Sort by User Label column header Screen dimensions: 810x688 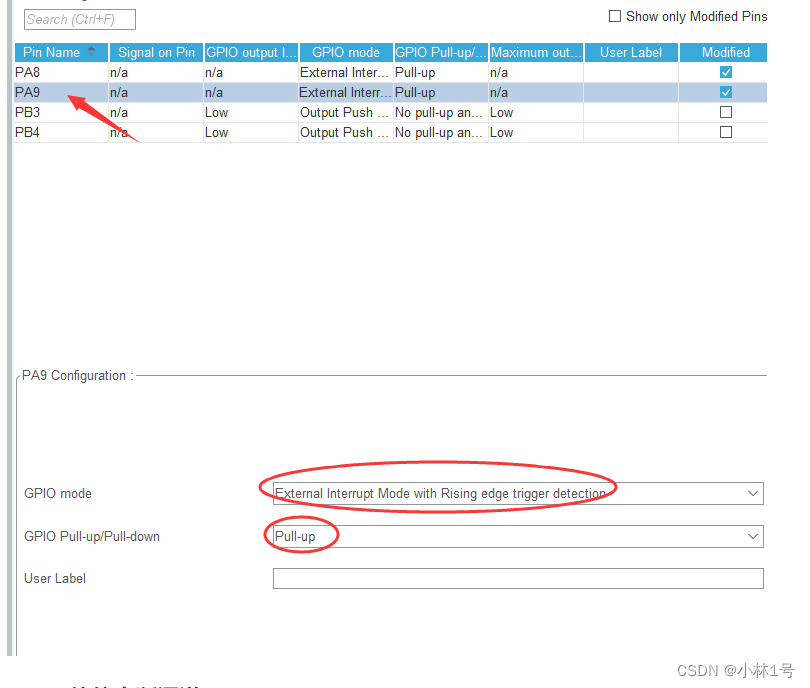coord(631,53)
